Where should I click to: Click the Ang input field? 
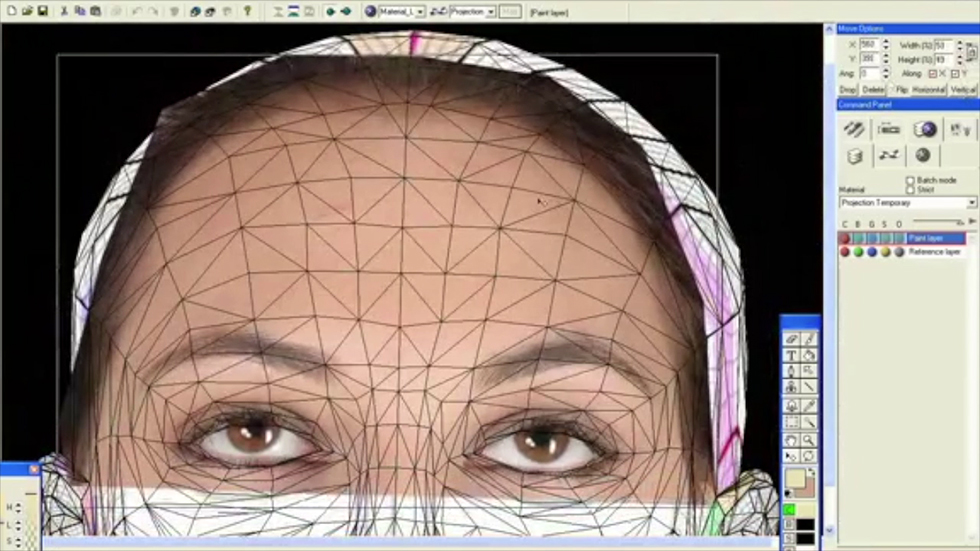(869, 74)
